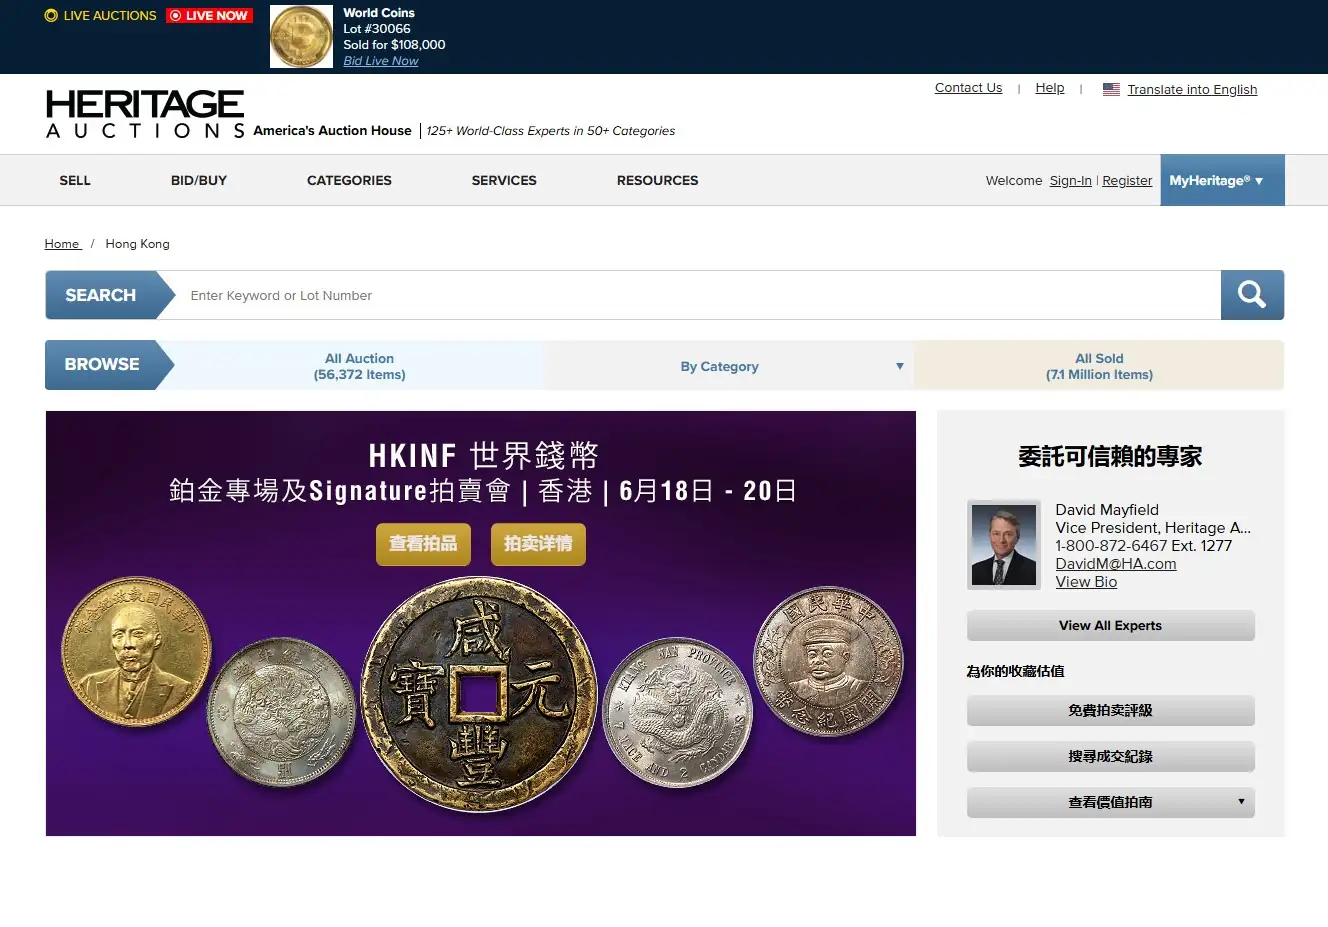Open the SERVICES menu
The width and height of the screenshot is (1328, 927).
click(504, 180)
